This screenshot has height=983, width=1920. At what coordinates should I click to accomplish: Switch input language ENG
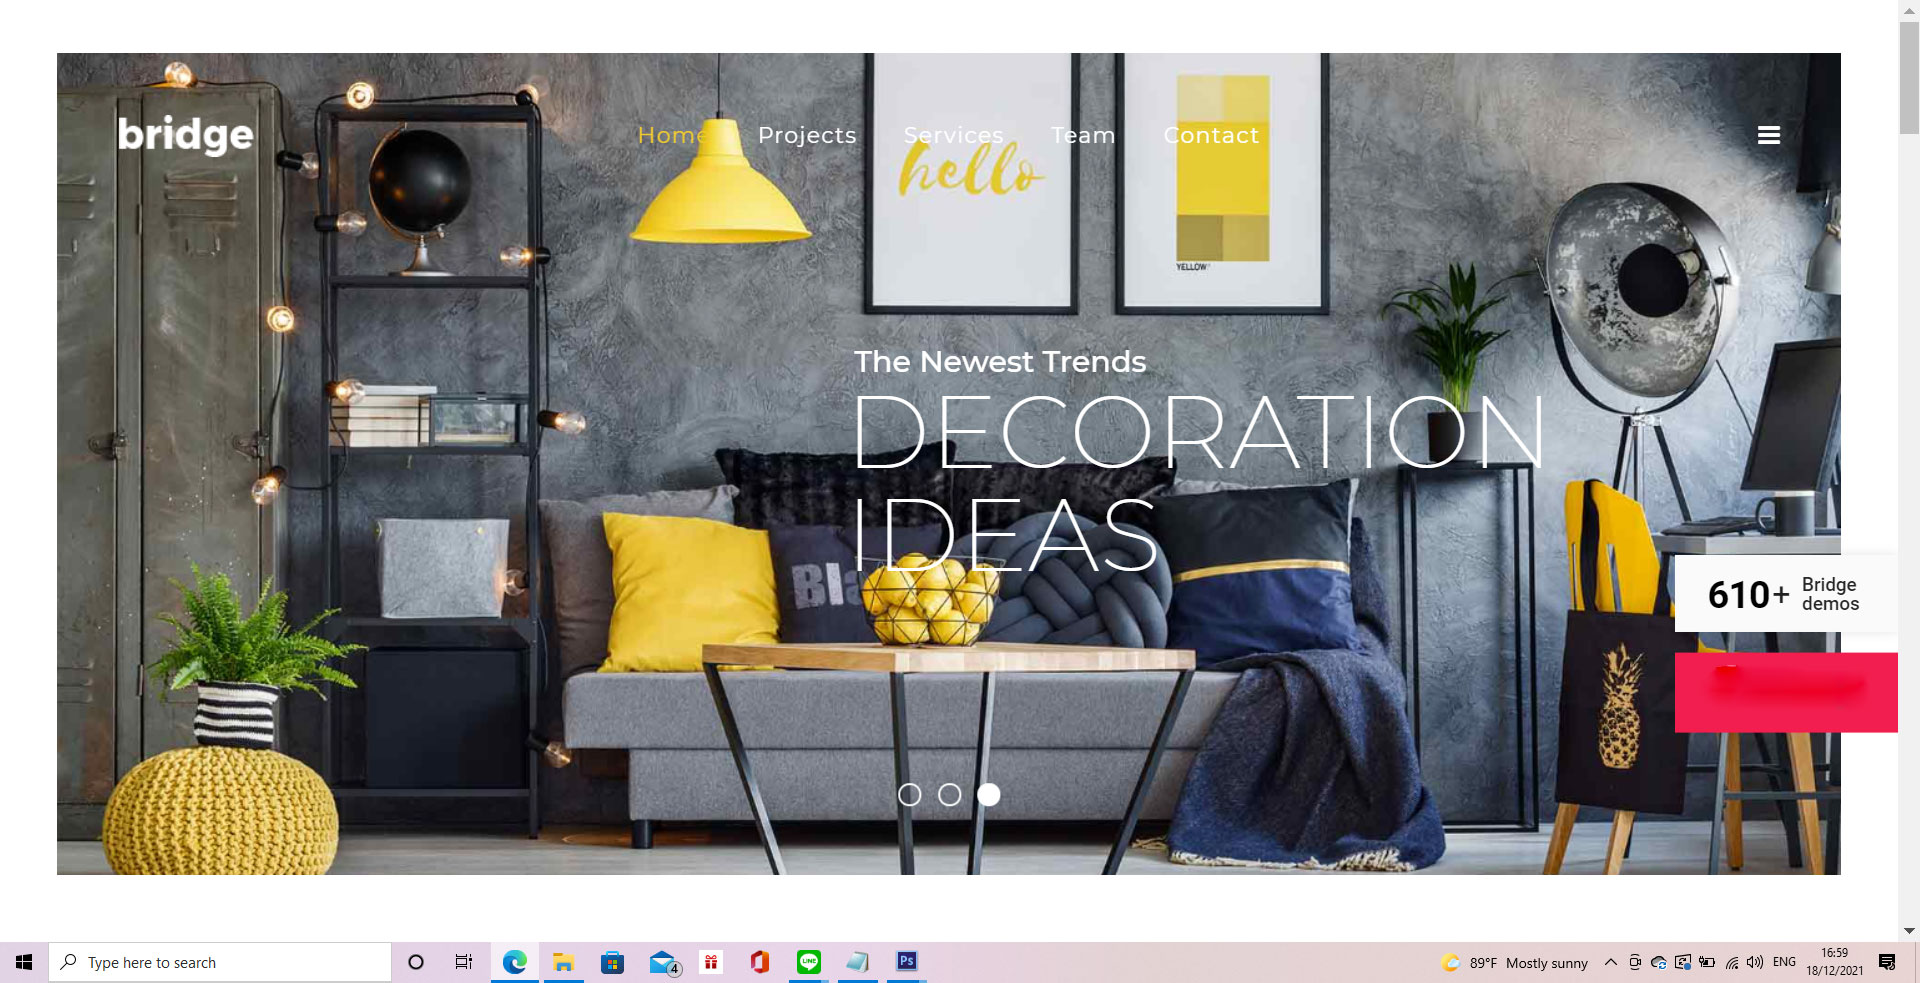point(1784,962)
